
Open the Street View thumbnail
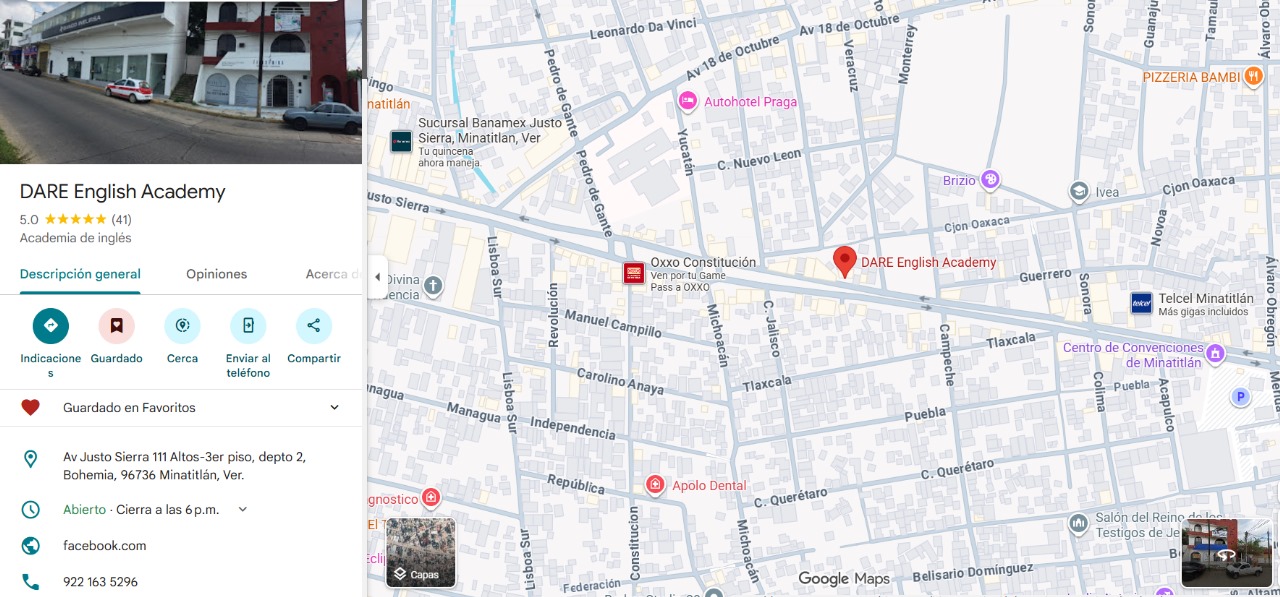[x=1226, y=552]
